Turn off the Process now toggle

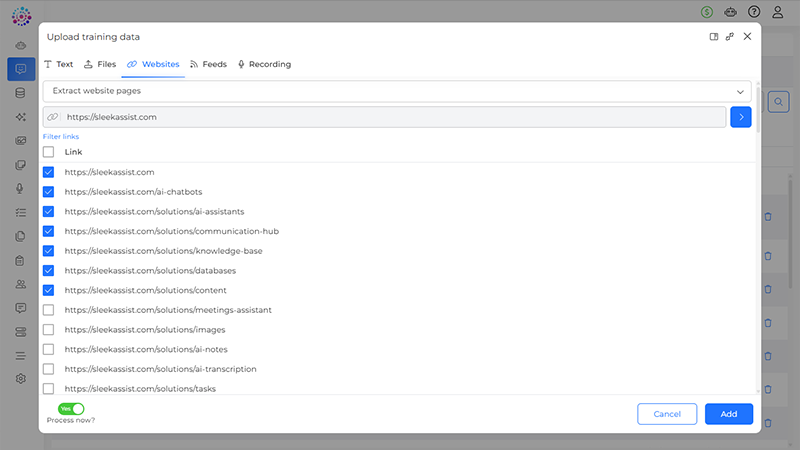[x=71, y=408]
